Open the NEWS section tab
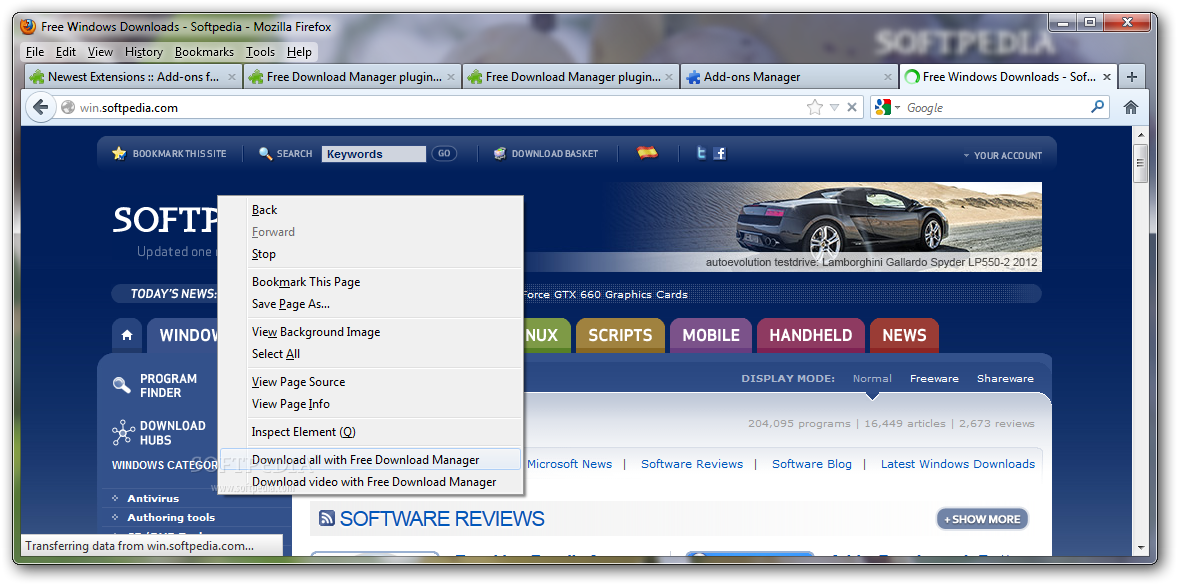Viewport: 1178px width, 585px height. [904, 335]
